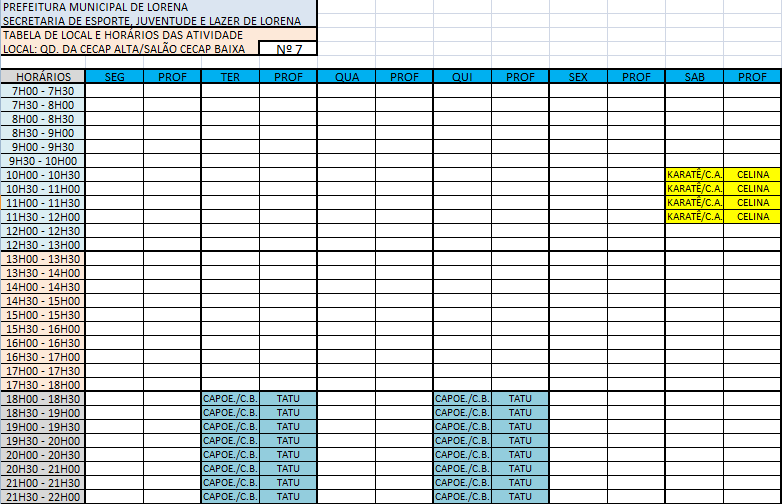Image resolution: width=782 pixels, height=504 pixels.
Task: Click the SAB column header
Action: click(694, 77)
